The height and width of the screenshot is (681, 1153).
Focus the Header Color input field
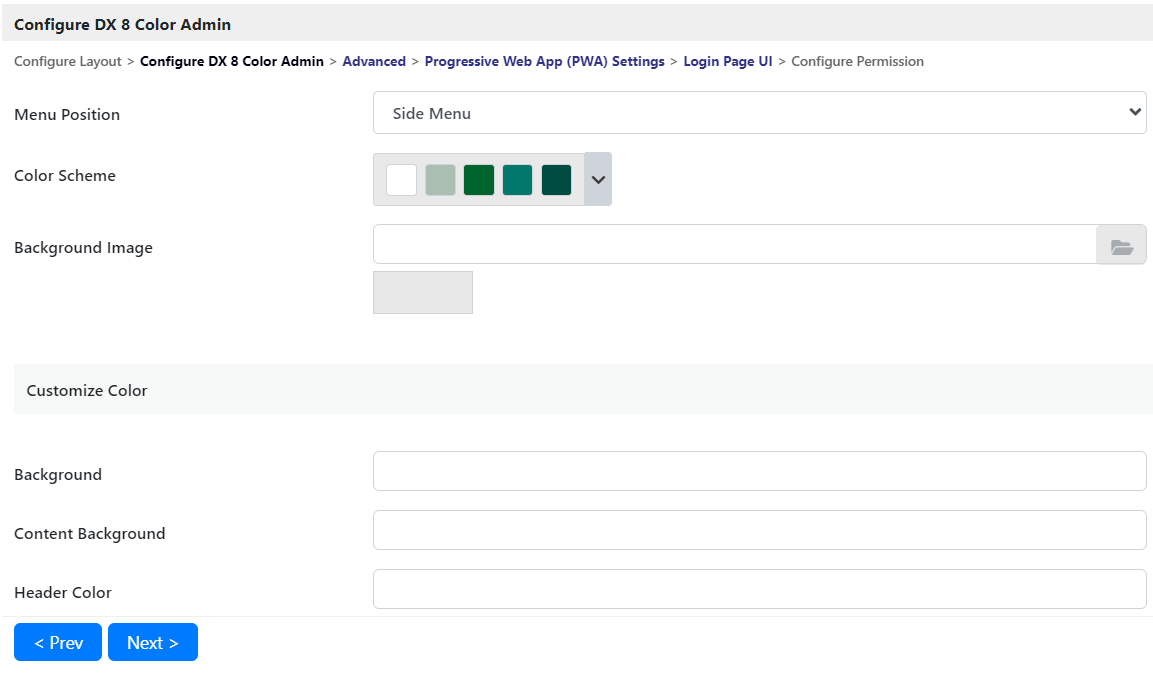coord(759,589)
